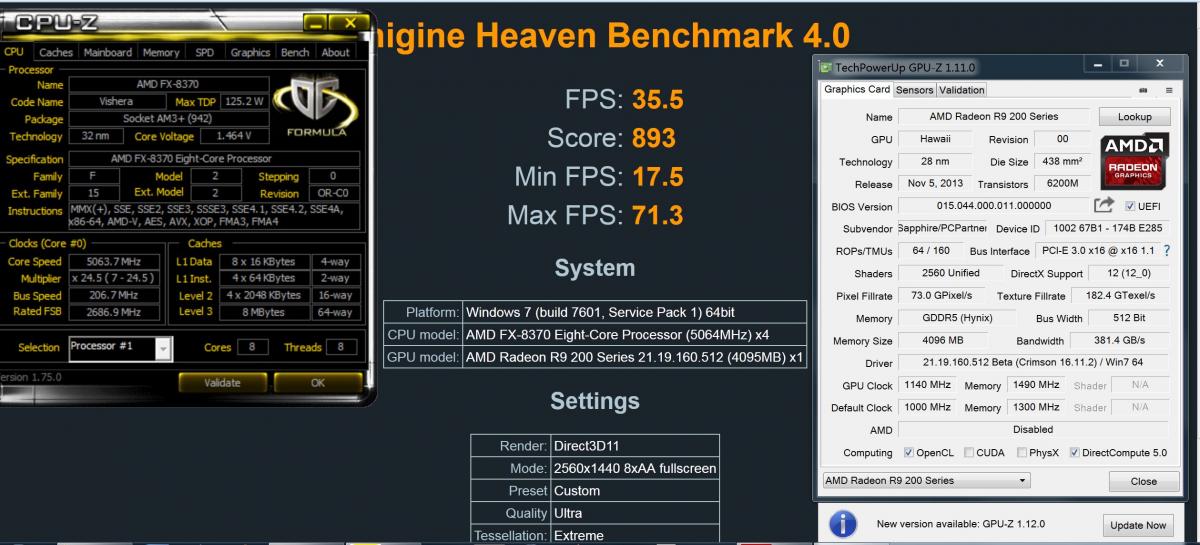
Task: Toggle the PhysX checkbox
Action: pyautogui.click(x=1022, y=452)
